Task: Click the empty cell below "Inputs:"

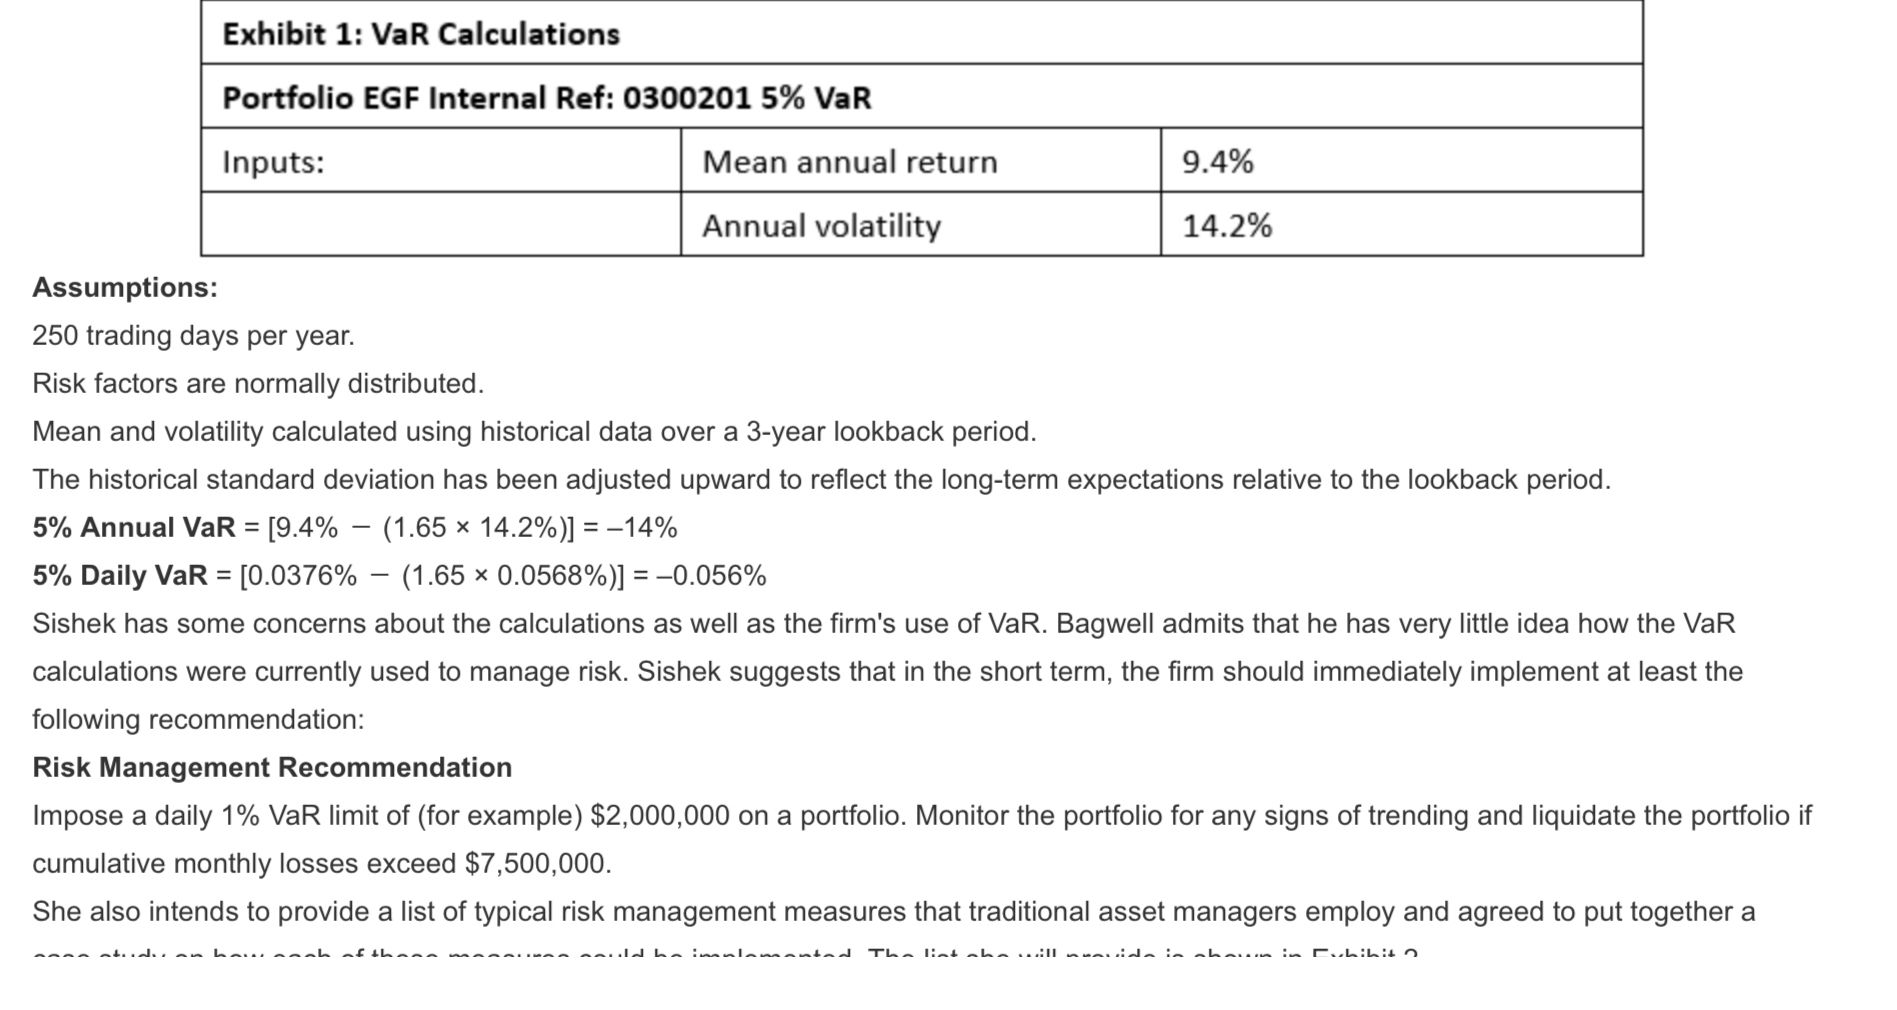Action: click(x=440, y=226)
